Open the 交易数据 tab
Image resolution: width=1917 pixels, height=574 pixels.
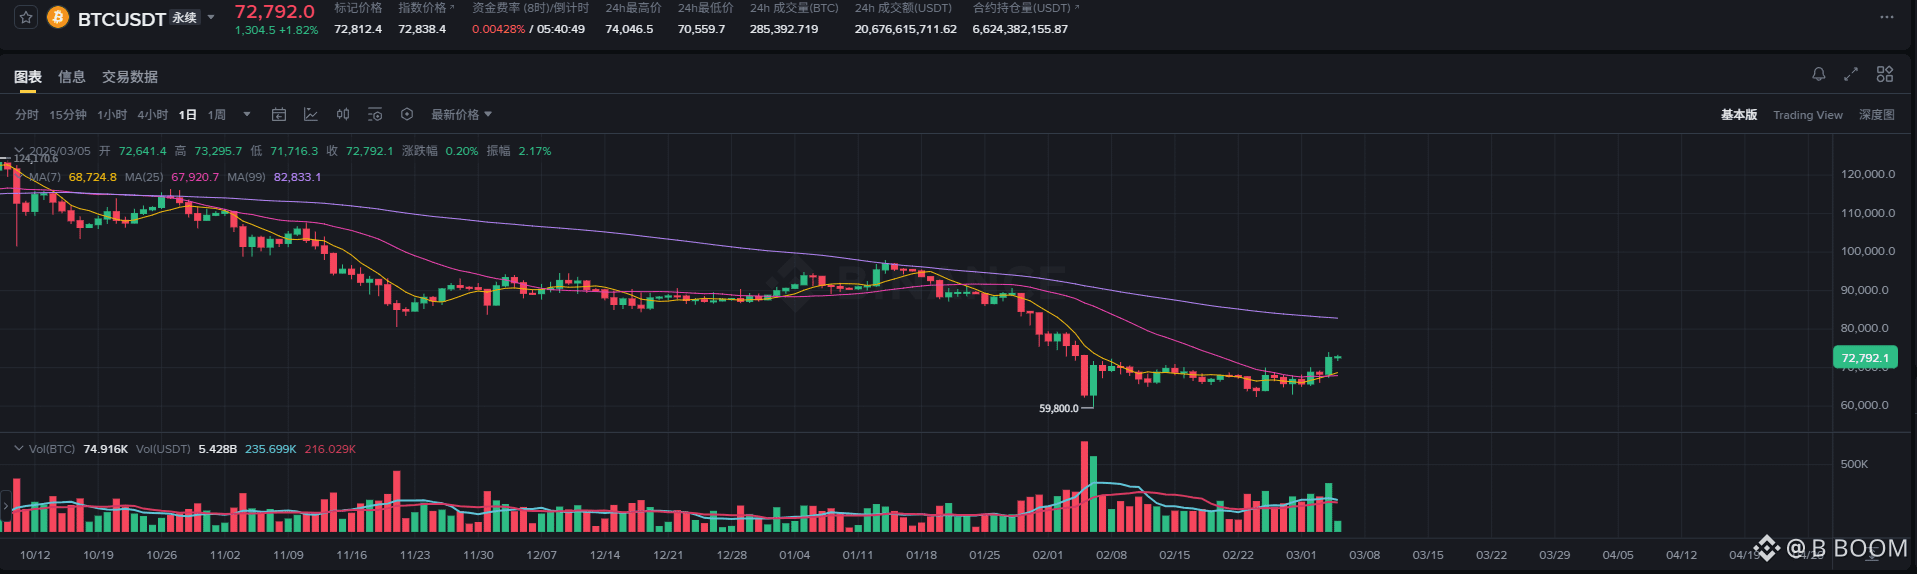(130, 77)
